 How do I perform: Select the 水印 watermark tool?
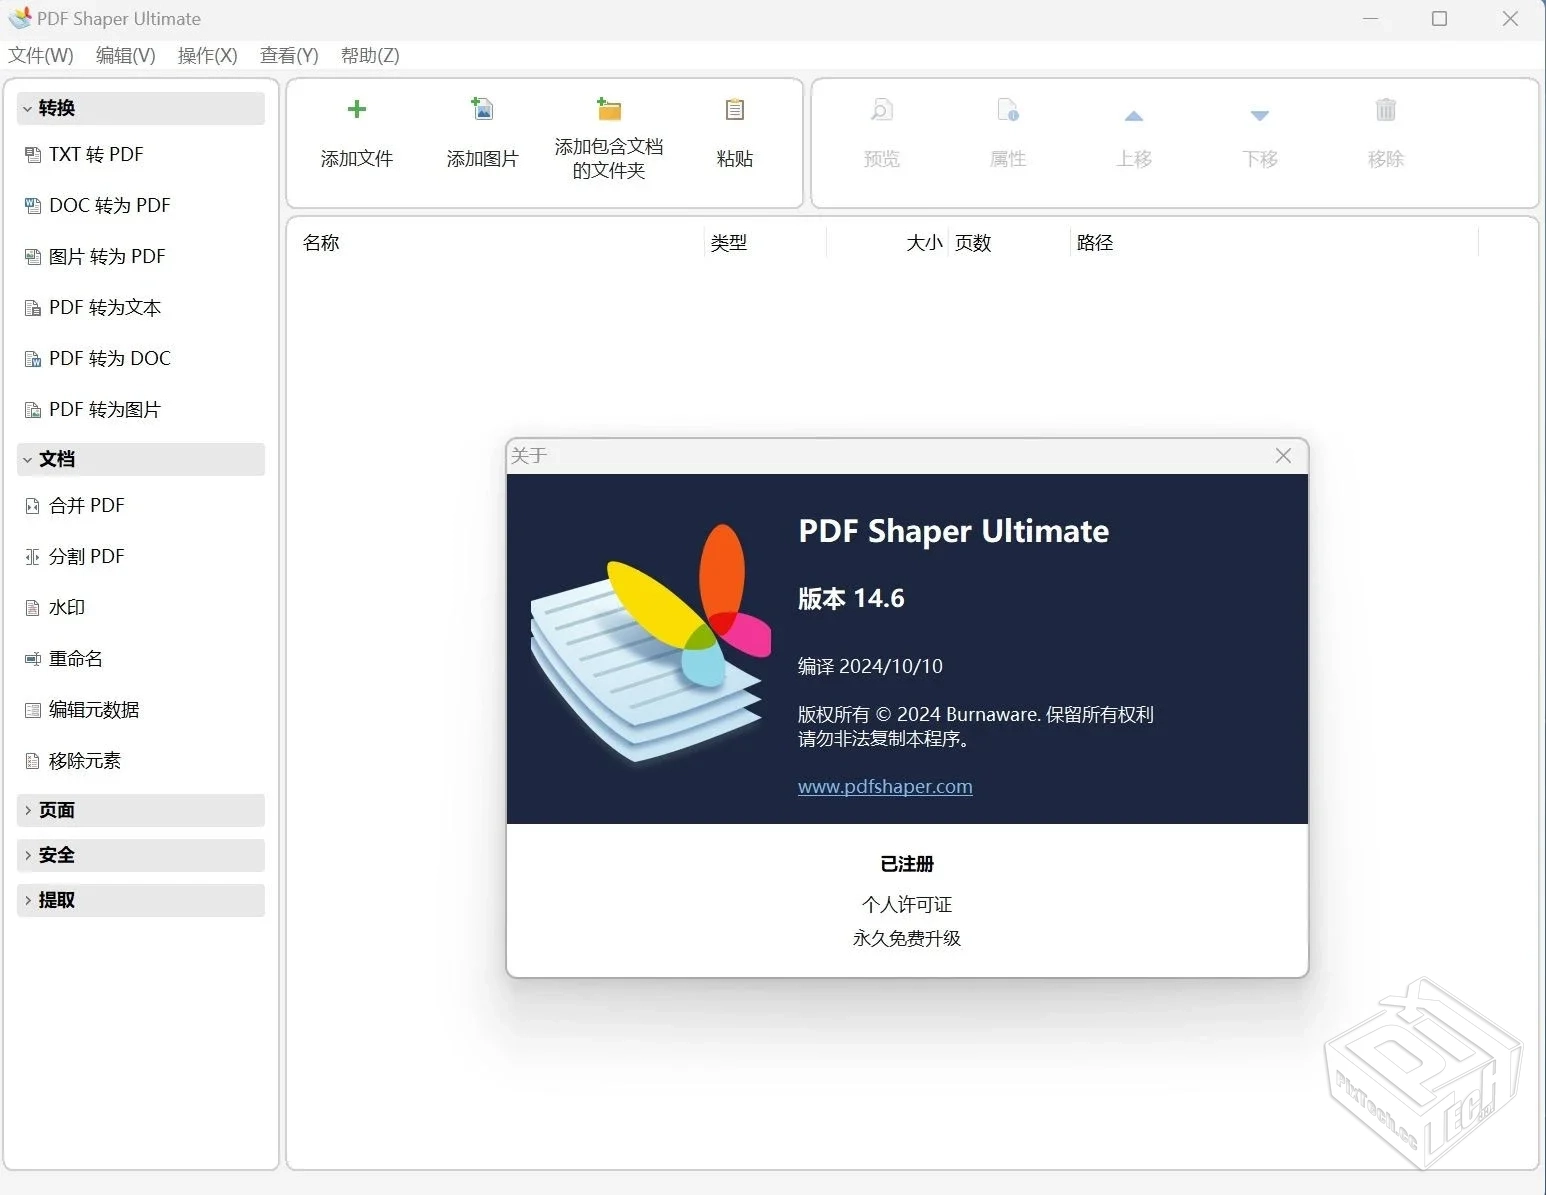[66, 607]
